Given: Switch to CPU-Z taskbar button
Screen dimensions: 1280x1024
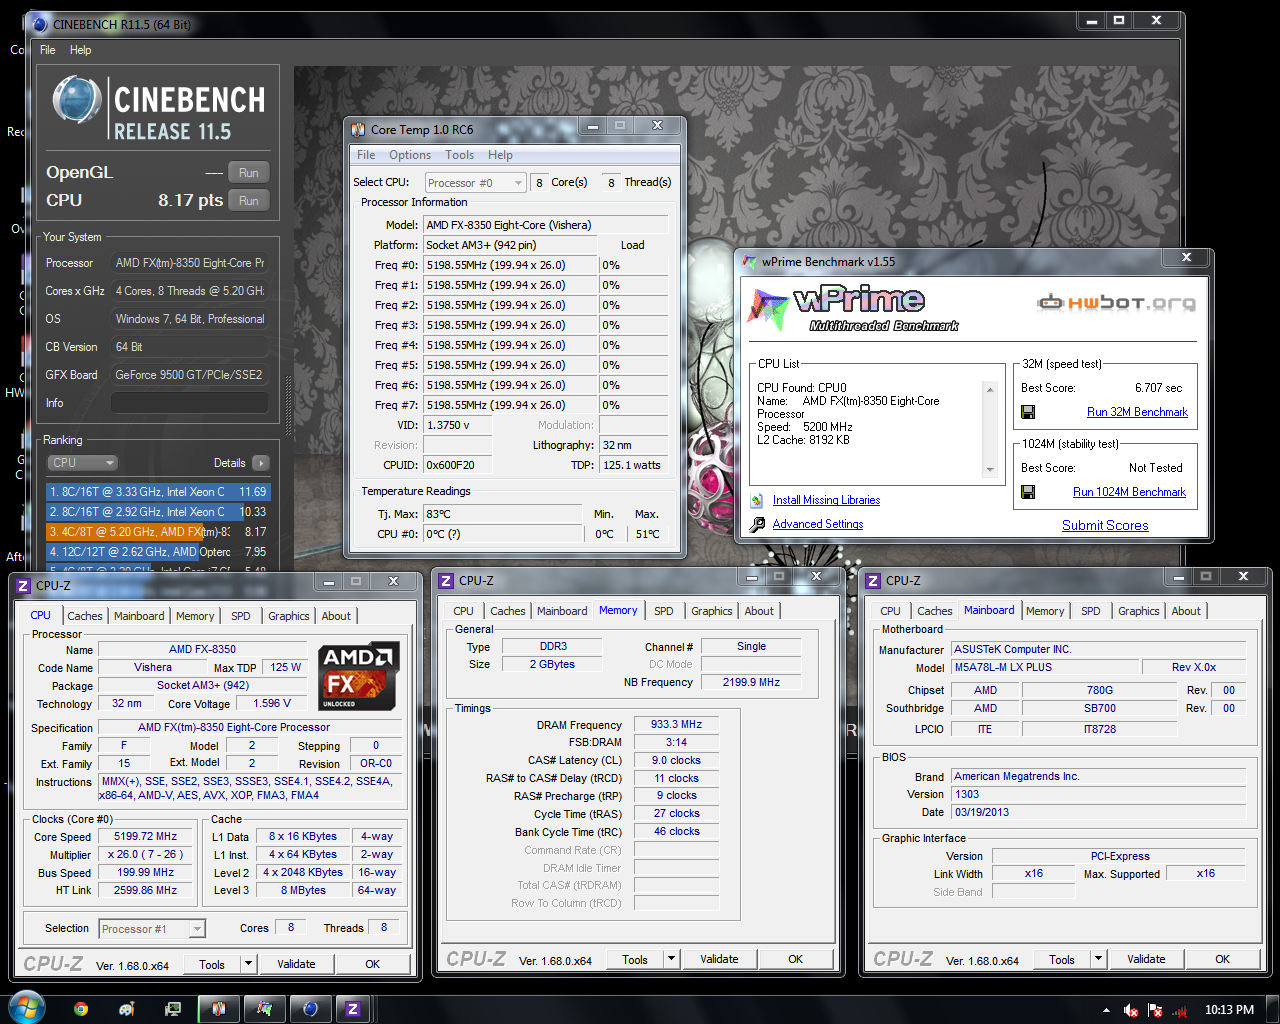Looking at the screenshot, I should point(353,1009).
